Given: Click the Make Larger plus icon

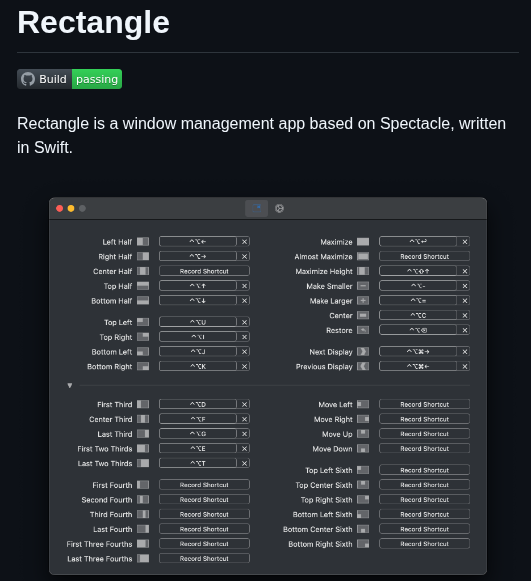Looking at the screenshot, I should 363,301.
